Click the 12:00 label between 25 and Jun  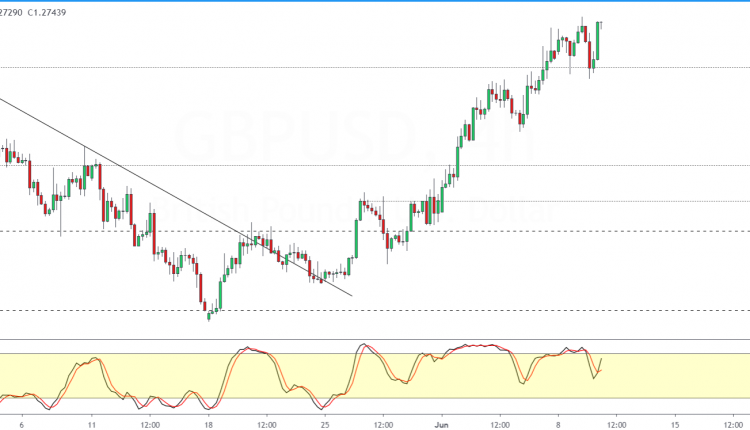tap(384, 425)
